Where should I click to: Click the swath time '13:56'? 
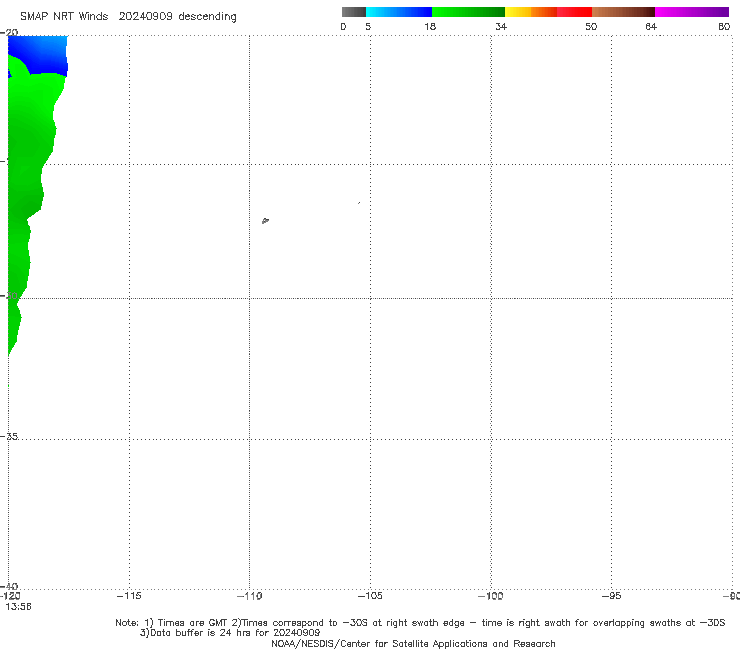click(18, 607)
